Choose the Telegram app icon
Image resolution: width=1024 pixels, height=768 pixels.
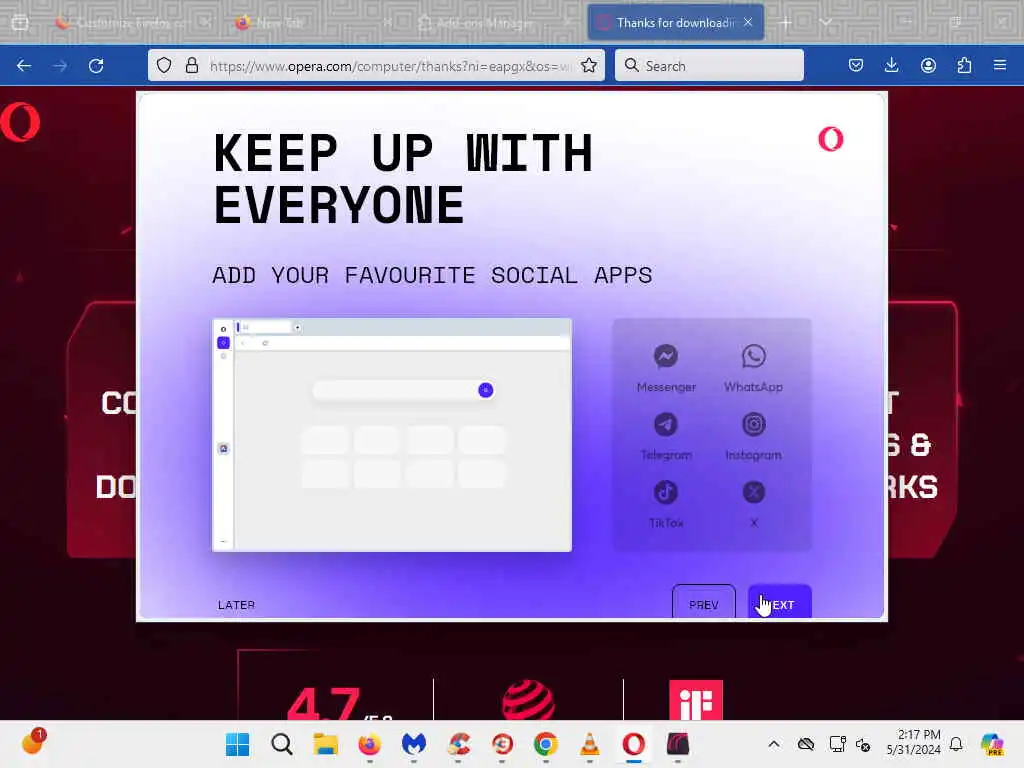665,424
